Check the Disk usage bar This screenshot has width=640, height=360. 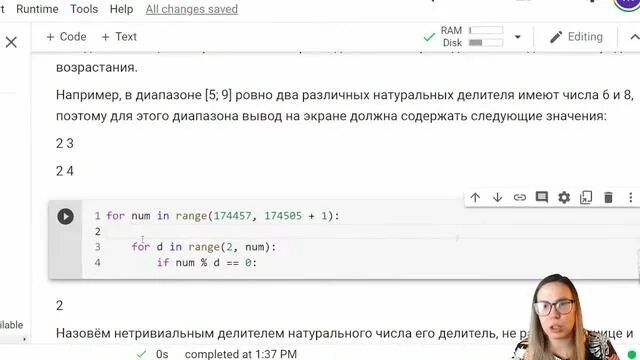486,42
